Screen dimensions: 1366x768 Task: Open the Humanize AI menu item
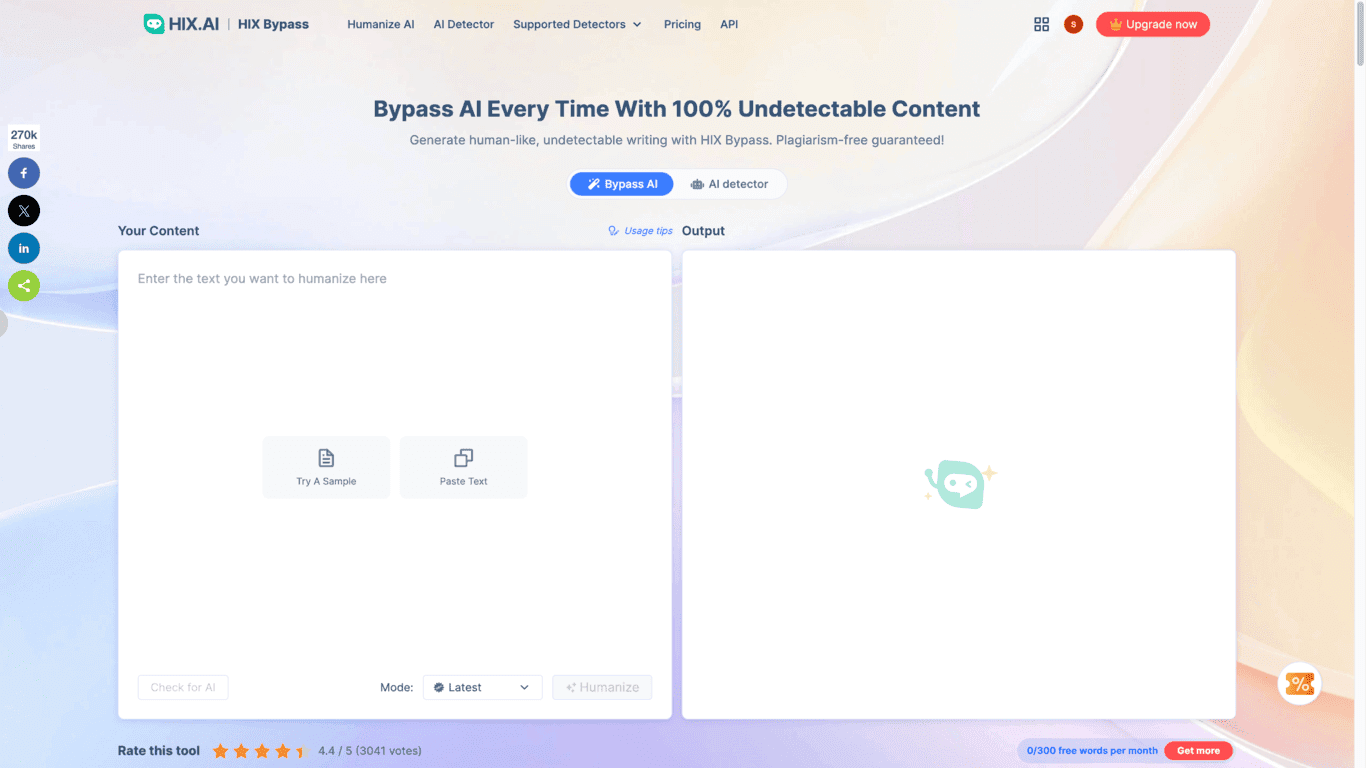pyautogui.click(x=381, y=24)
